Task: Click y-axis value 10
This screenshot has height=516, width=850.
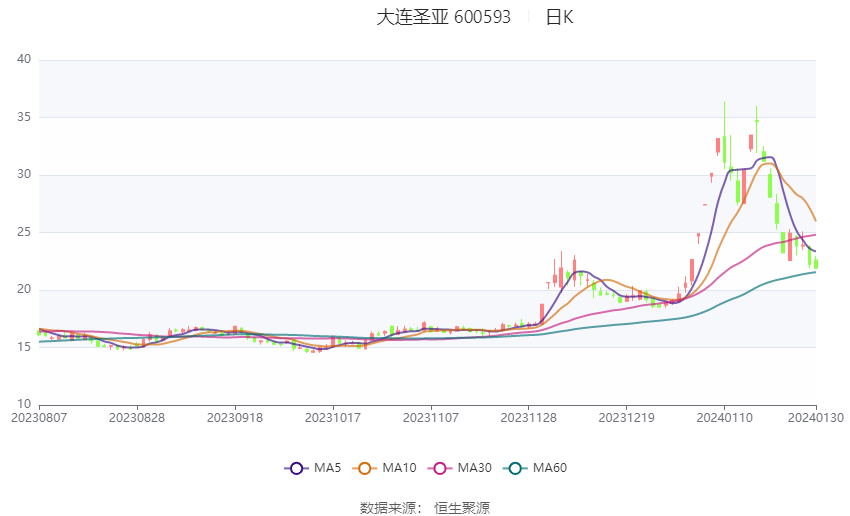Action: tap(24, 404)
